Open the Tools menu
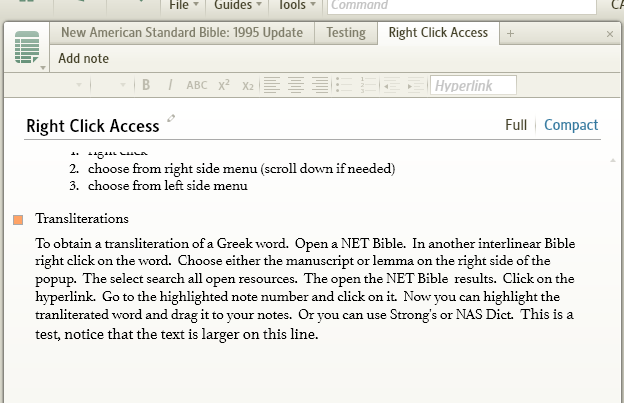The height and width of the screenshot is (403, 624). (296, 5)
